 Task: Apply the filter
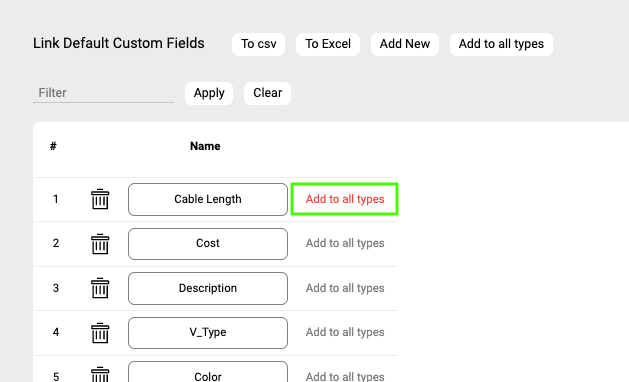click(209, 93)
